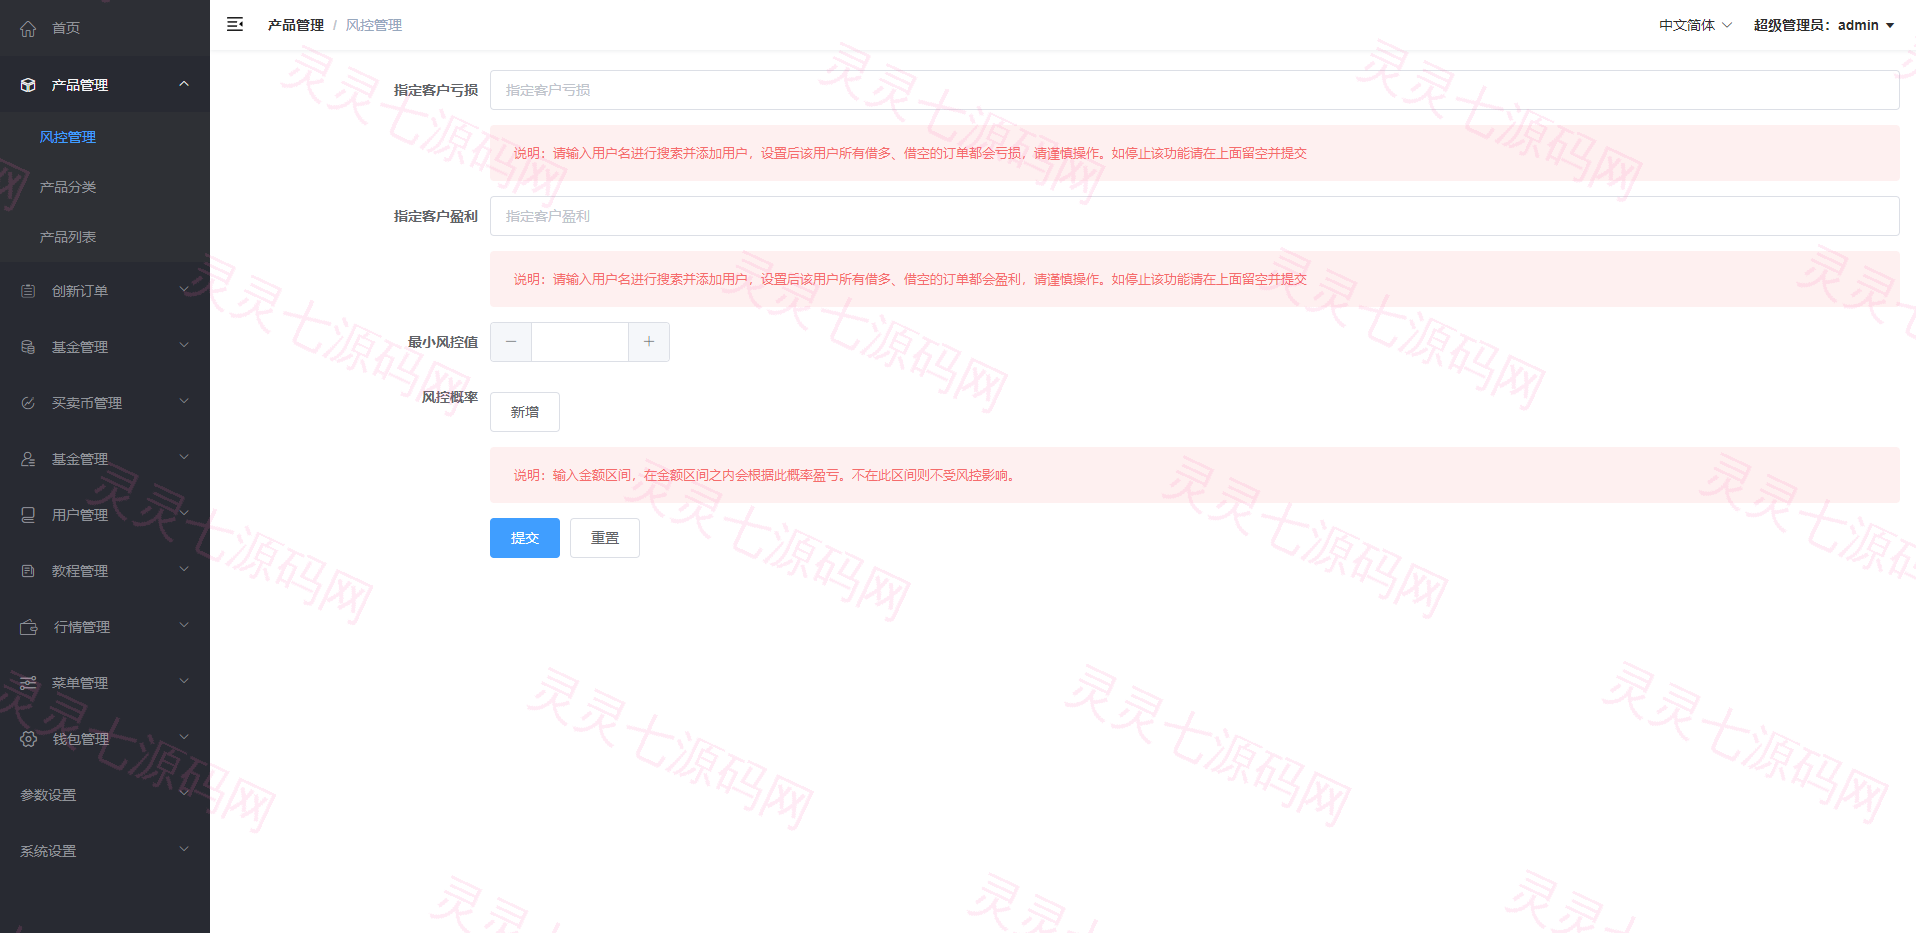
Task: Click 风控管理 in the breadcrumb
Action: point(374,25)
